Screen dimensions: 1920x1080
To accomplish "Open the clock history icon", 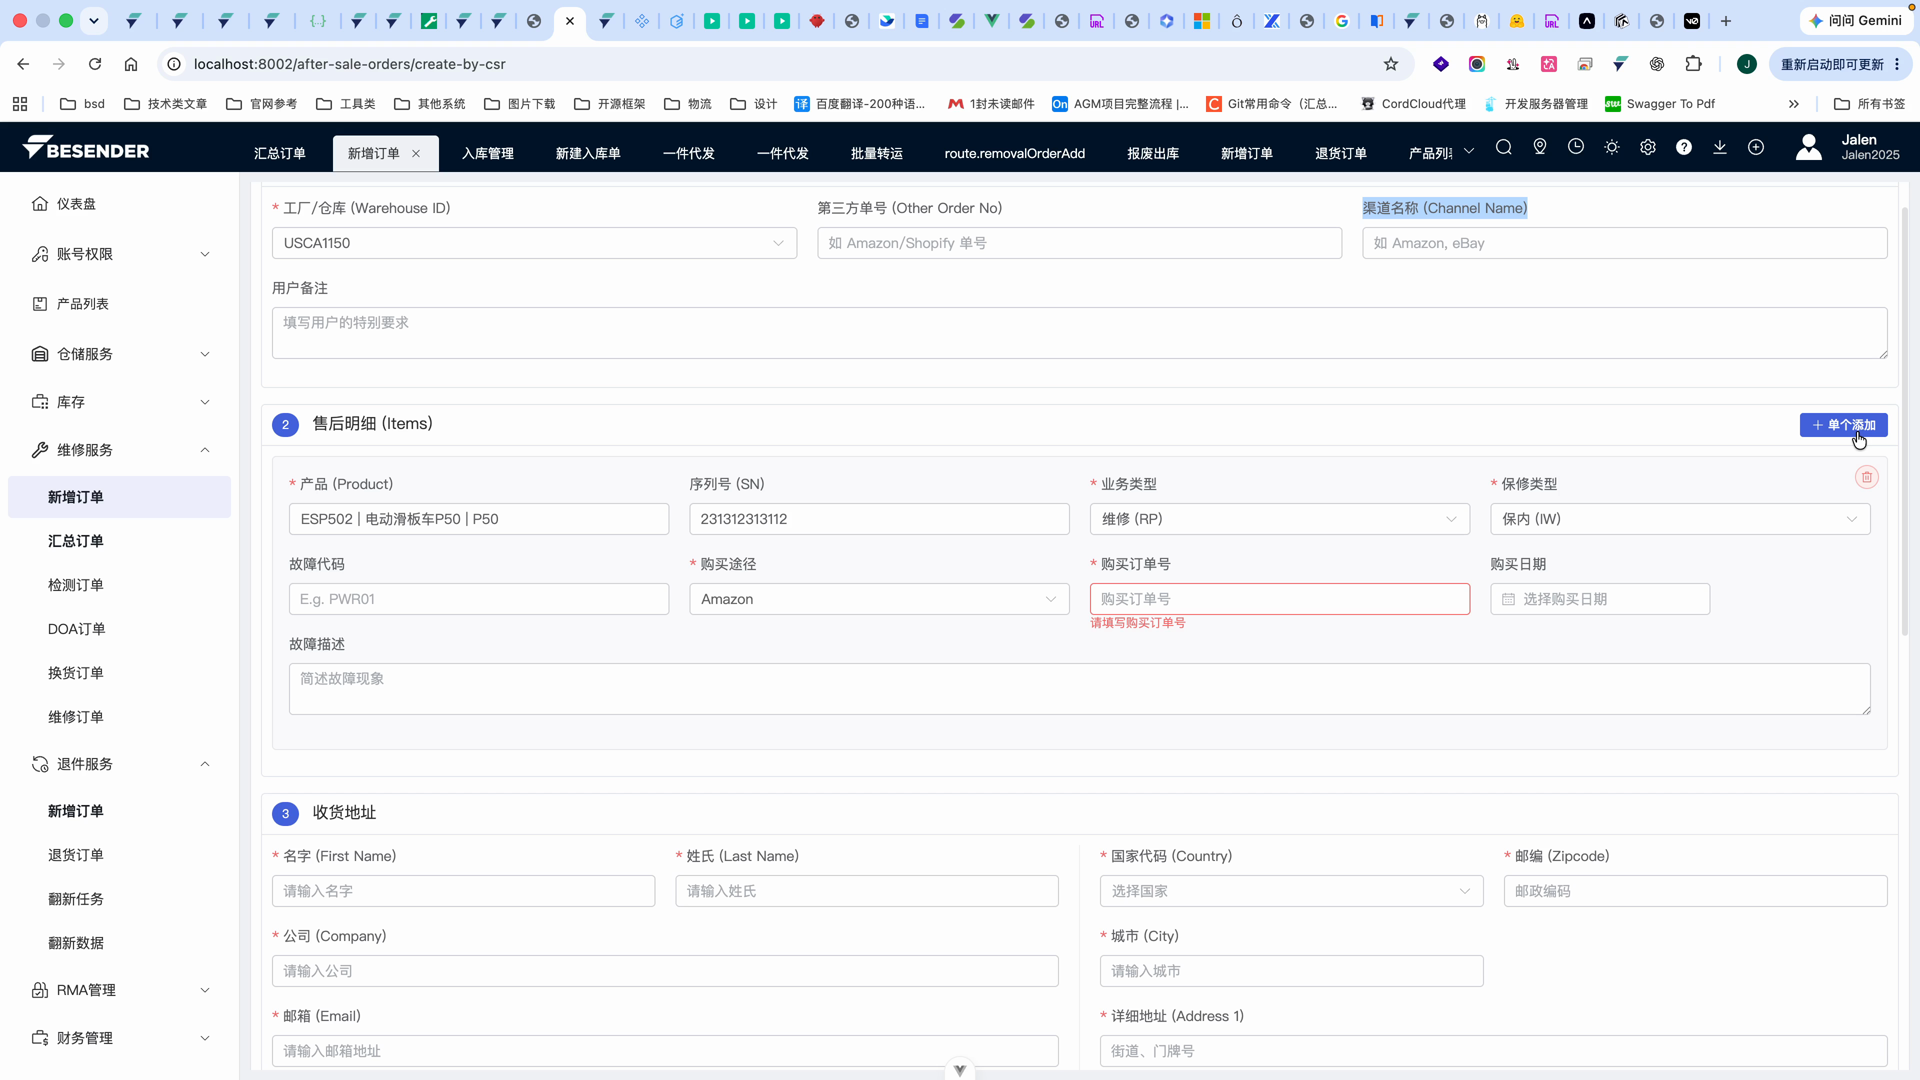I will point(1576,147).
